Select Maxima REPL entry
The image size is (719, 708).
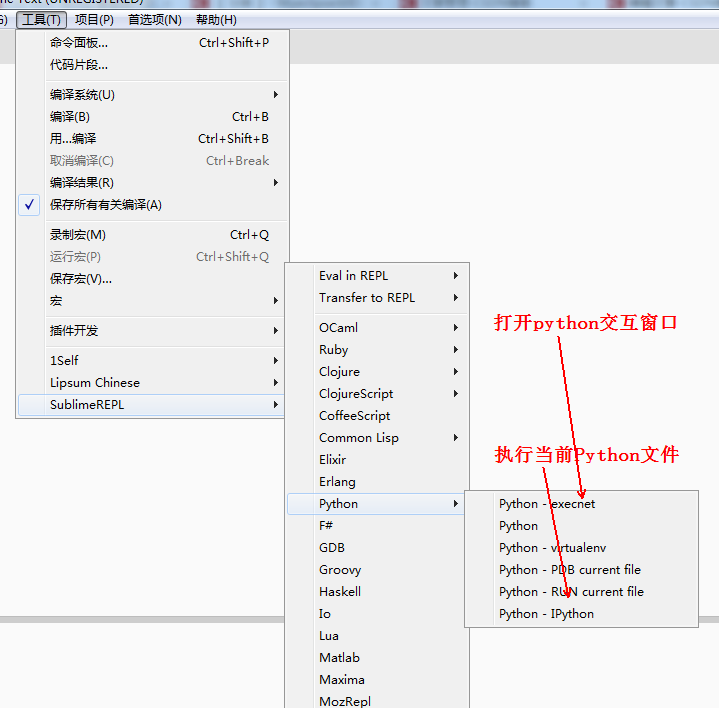tap(377, 680)
